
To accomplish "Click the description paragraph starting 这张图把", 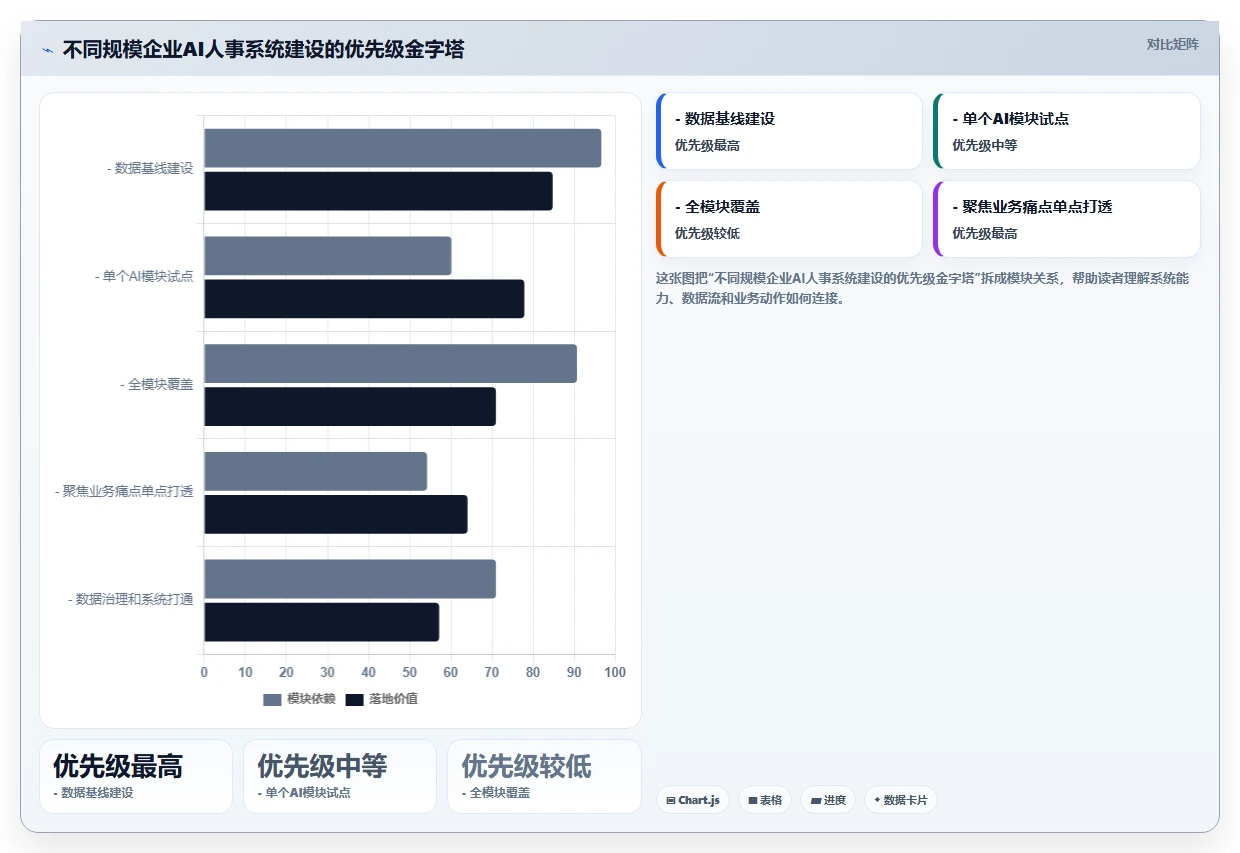I will [922, 288].
